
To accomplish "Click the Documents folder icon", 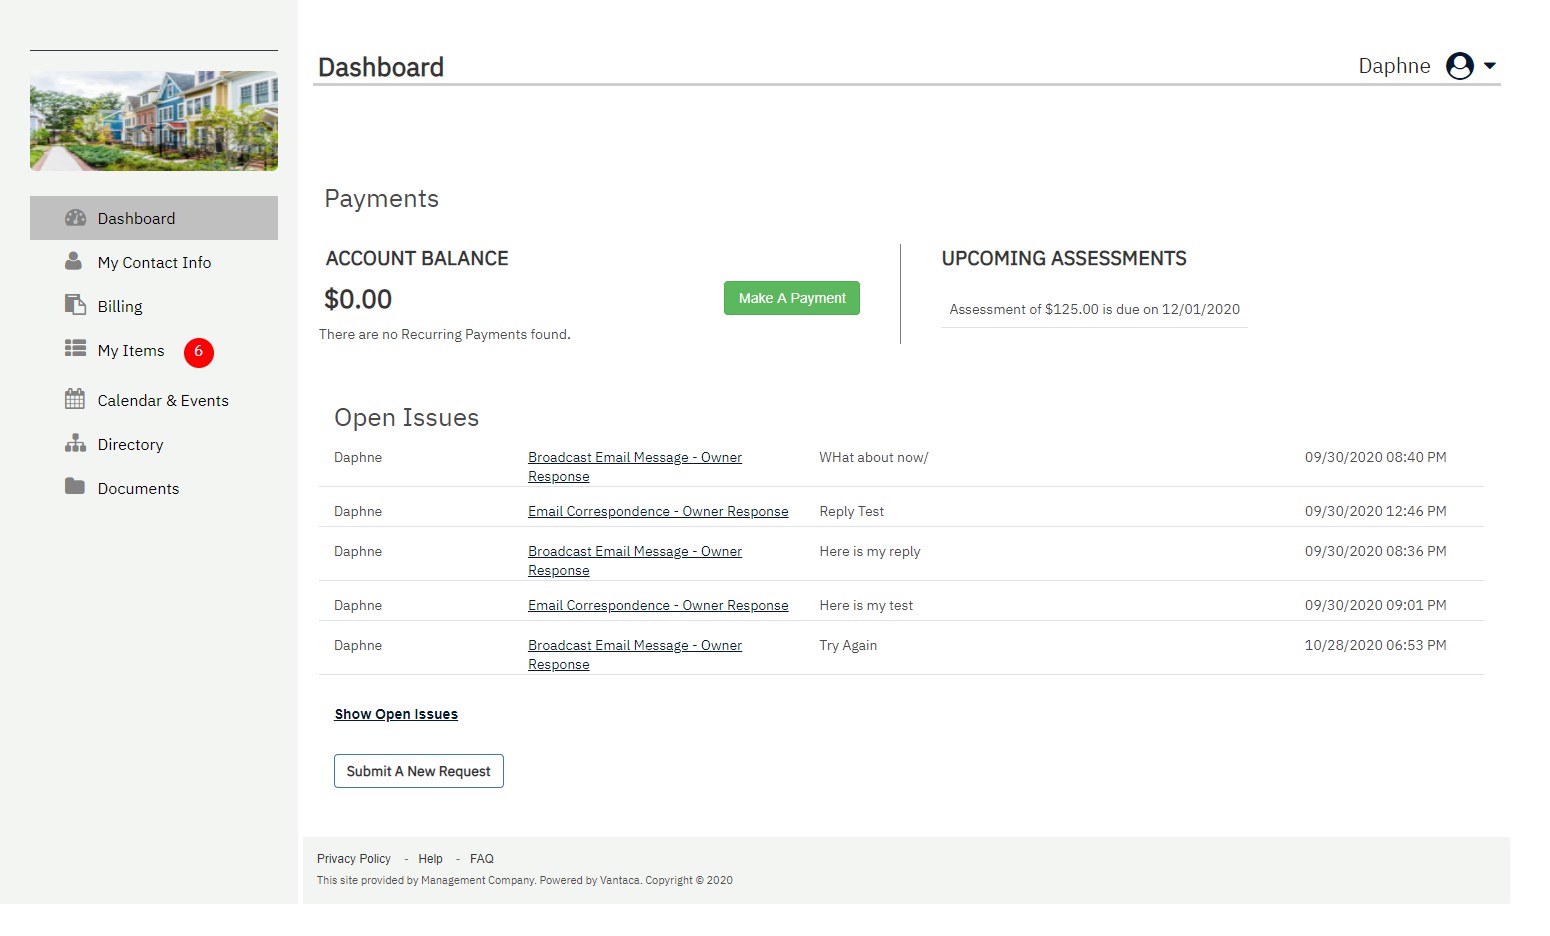I will click(75, 486).
